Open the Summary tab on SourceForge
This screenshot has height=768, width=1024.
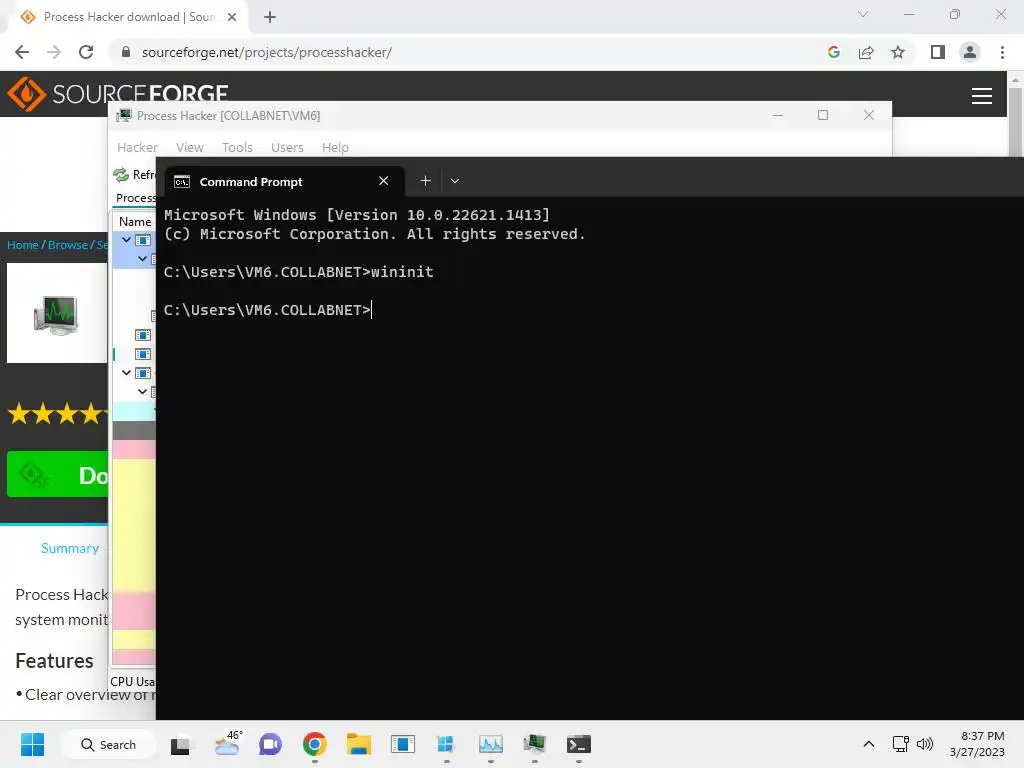(70, 549)
